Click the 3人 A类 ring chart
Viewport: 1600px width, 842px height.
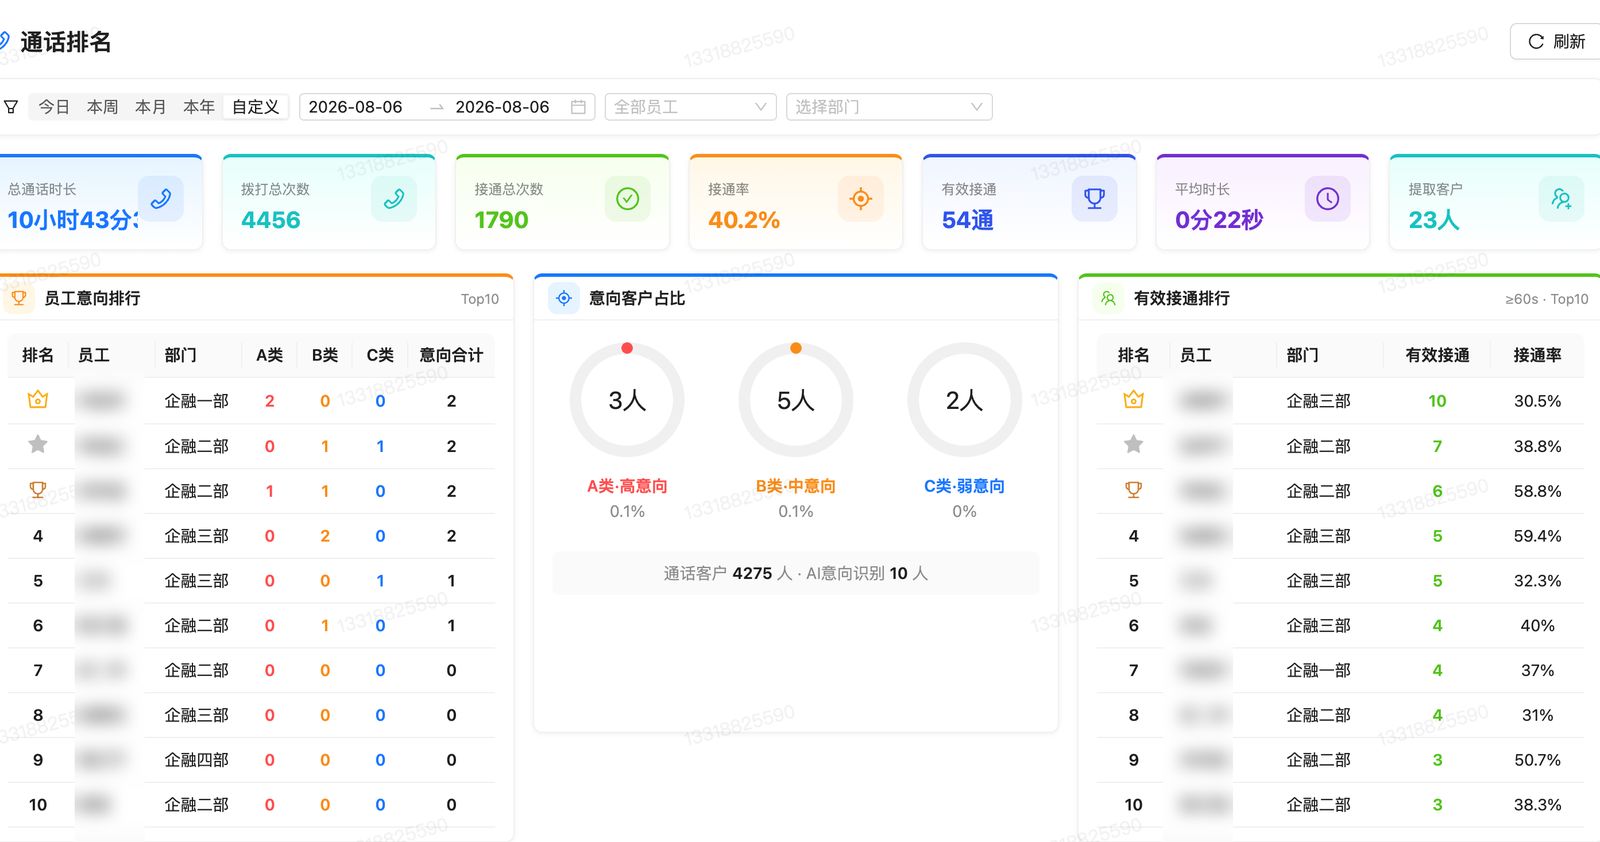tap(627, 400)
